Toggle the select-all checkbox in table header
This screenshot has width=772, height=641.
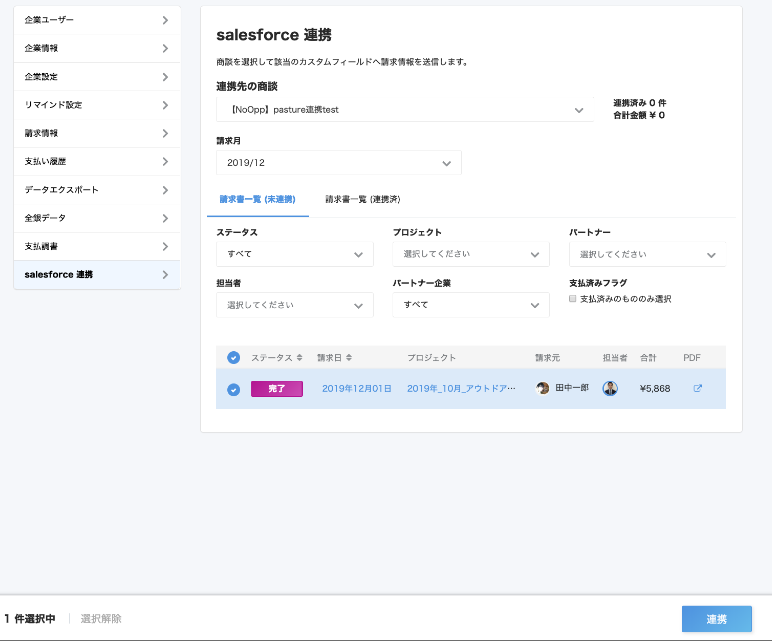(x=233, y=358)
